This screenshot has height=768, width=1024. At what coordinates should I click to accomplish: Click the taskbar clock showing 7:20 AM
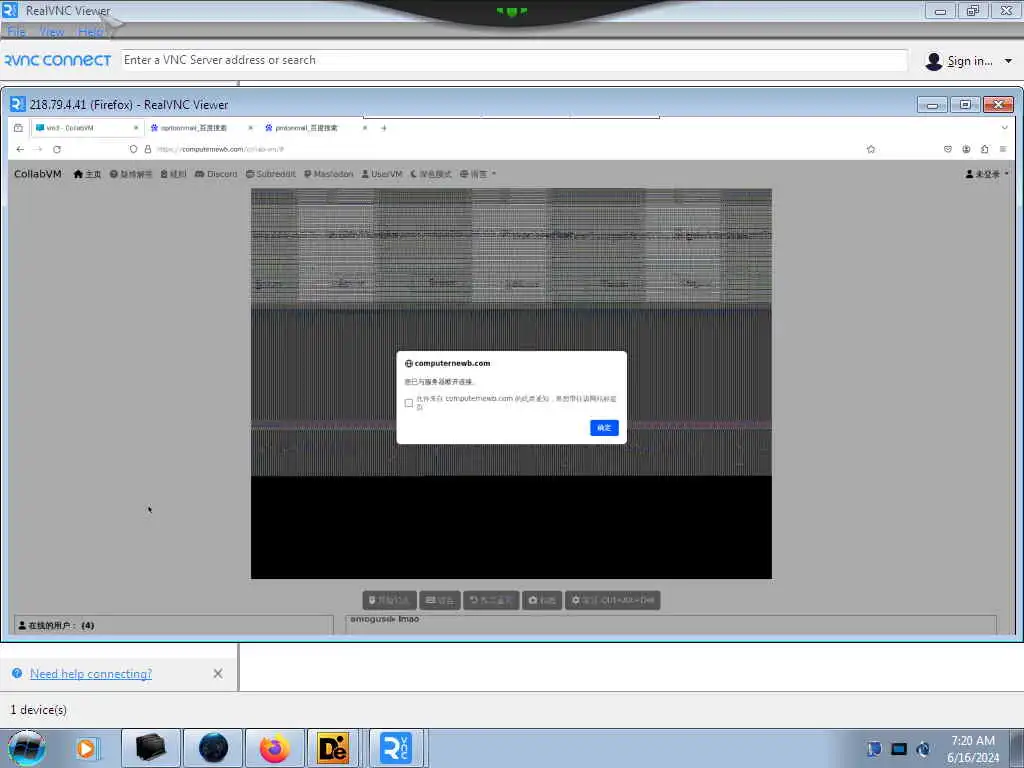[x=972, y=749]
